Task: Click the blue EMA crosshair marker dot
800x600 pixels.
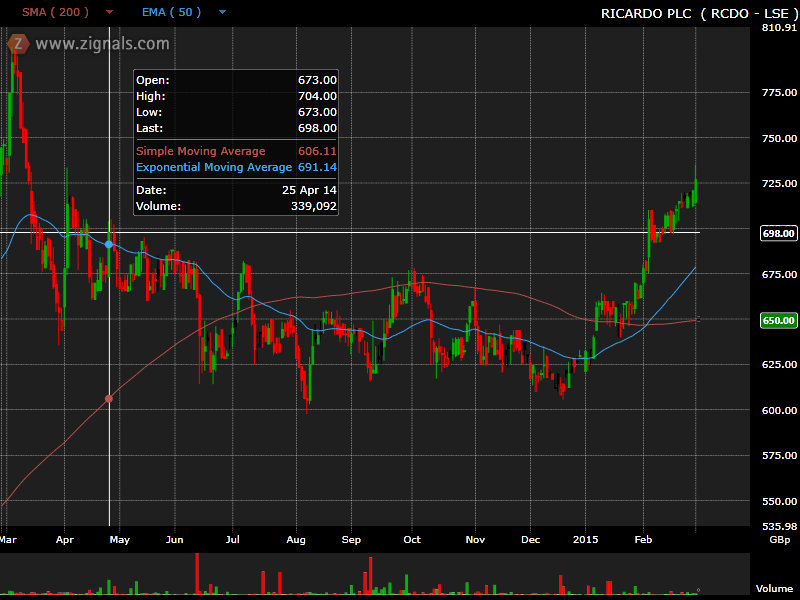Action: click(109, 244)
